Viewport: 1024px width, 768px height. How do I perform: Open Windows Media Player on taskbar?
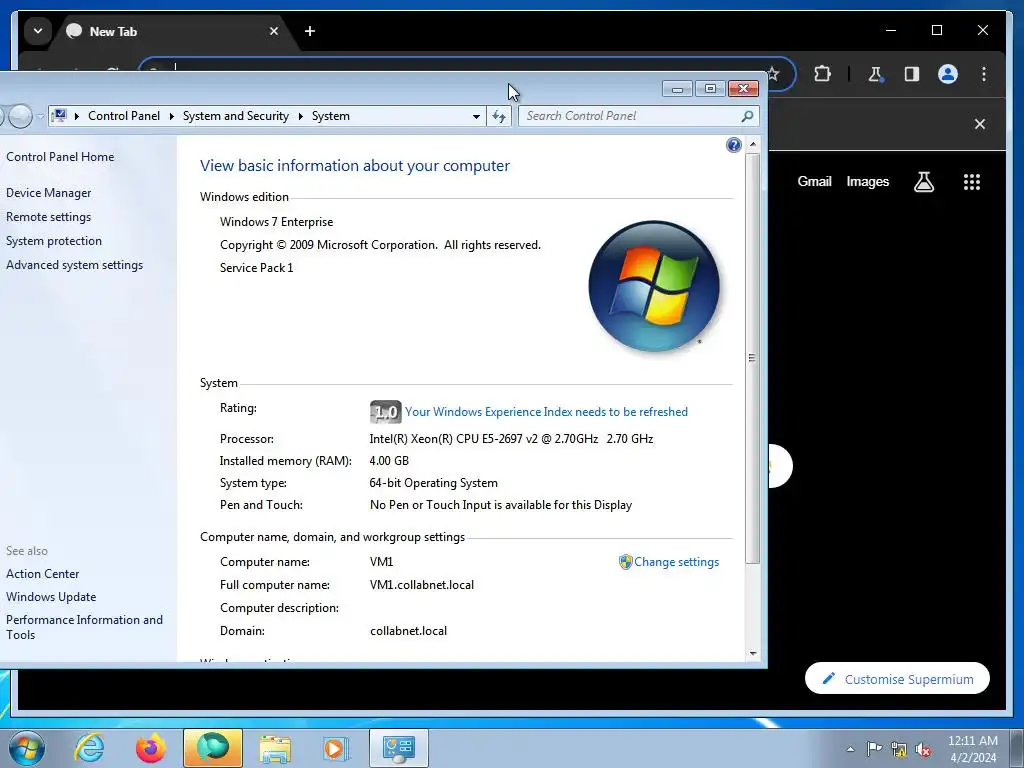pyautogui.click(x=336, y=748)
